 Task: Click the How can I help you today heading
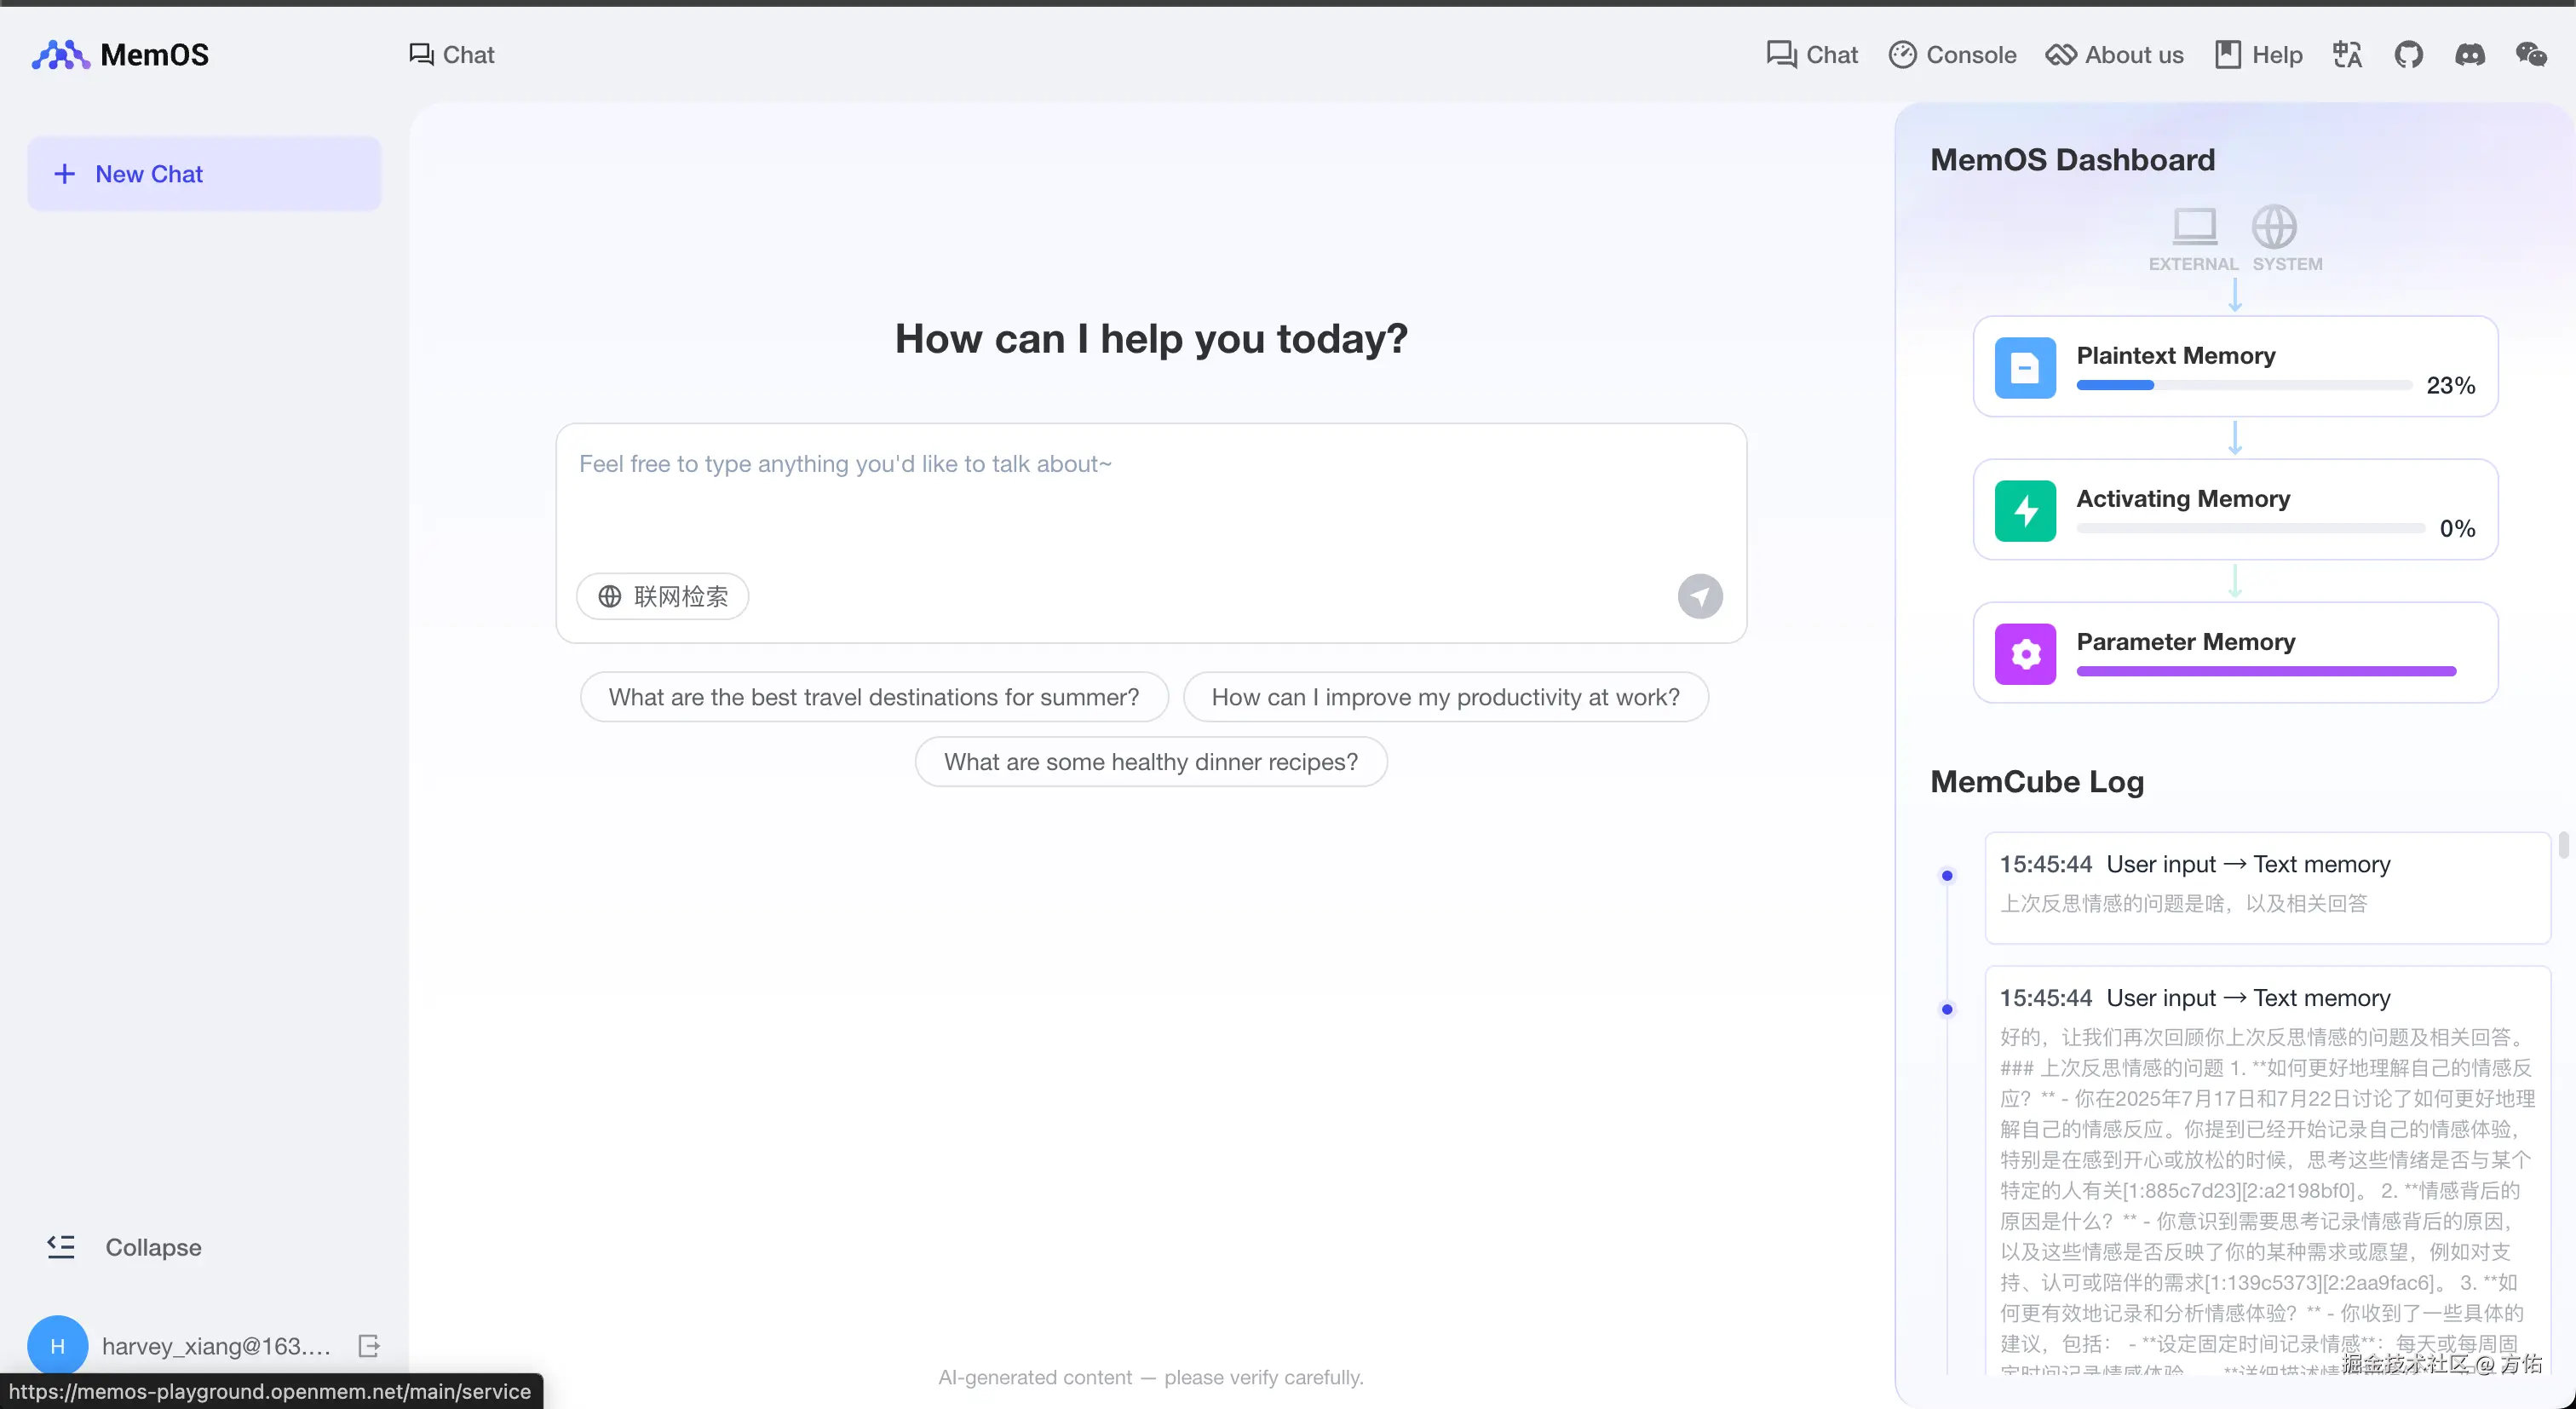point(1151,339)
